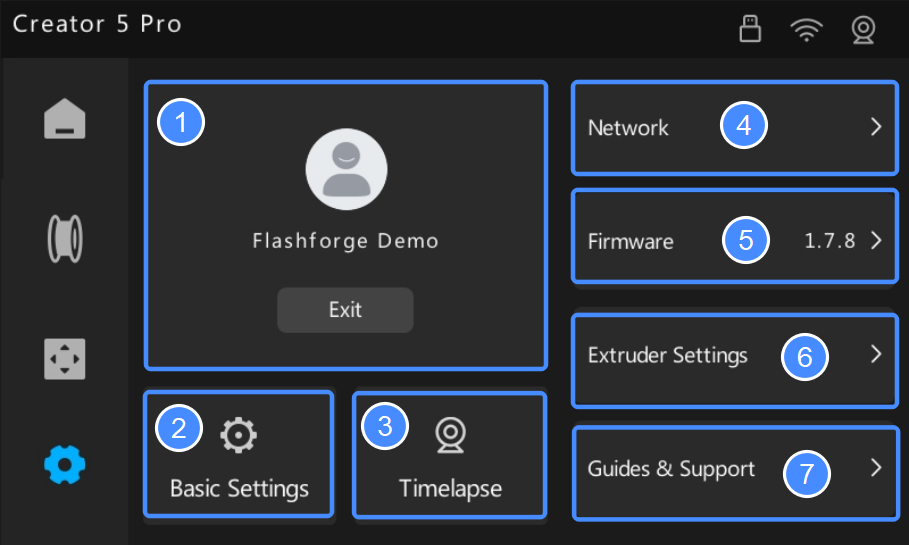909x545 pixels.
Task: Expand the Guides & Support chevron
Action: pyautogui.click(x=876, y=467)
